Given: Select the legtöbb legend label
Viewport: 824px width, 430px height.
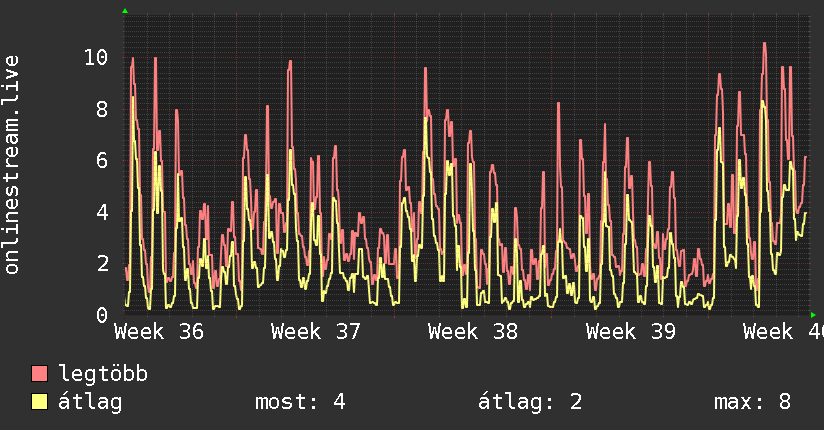Looking at the screenshot, I should [103, 374].
